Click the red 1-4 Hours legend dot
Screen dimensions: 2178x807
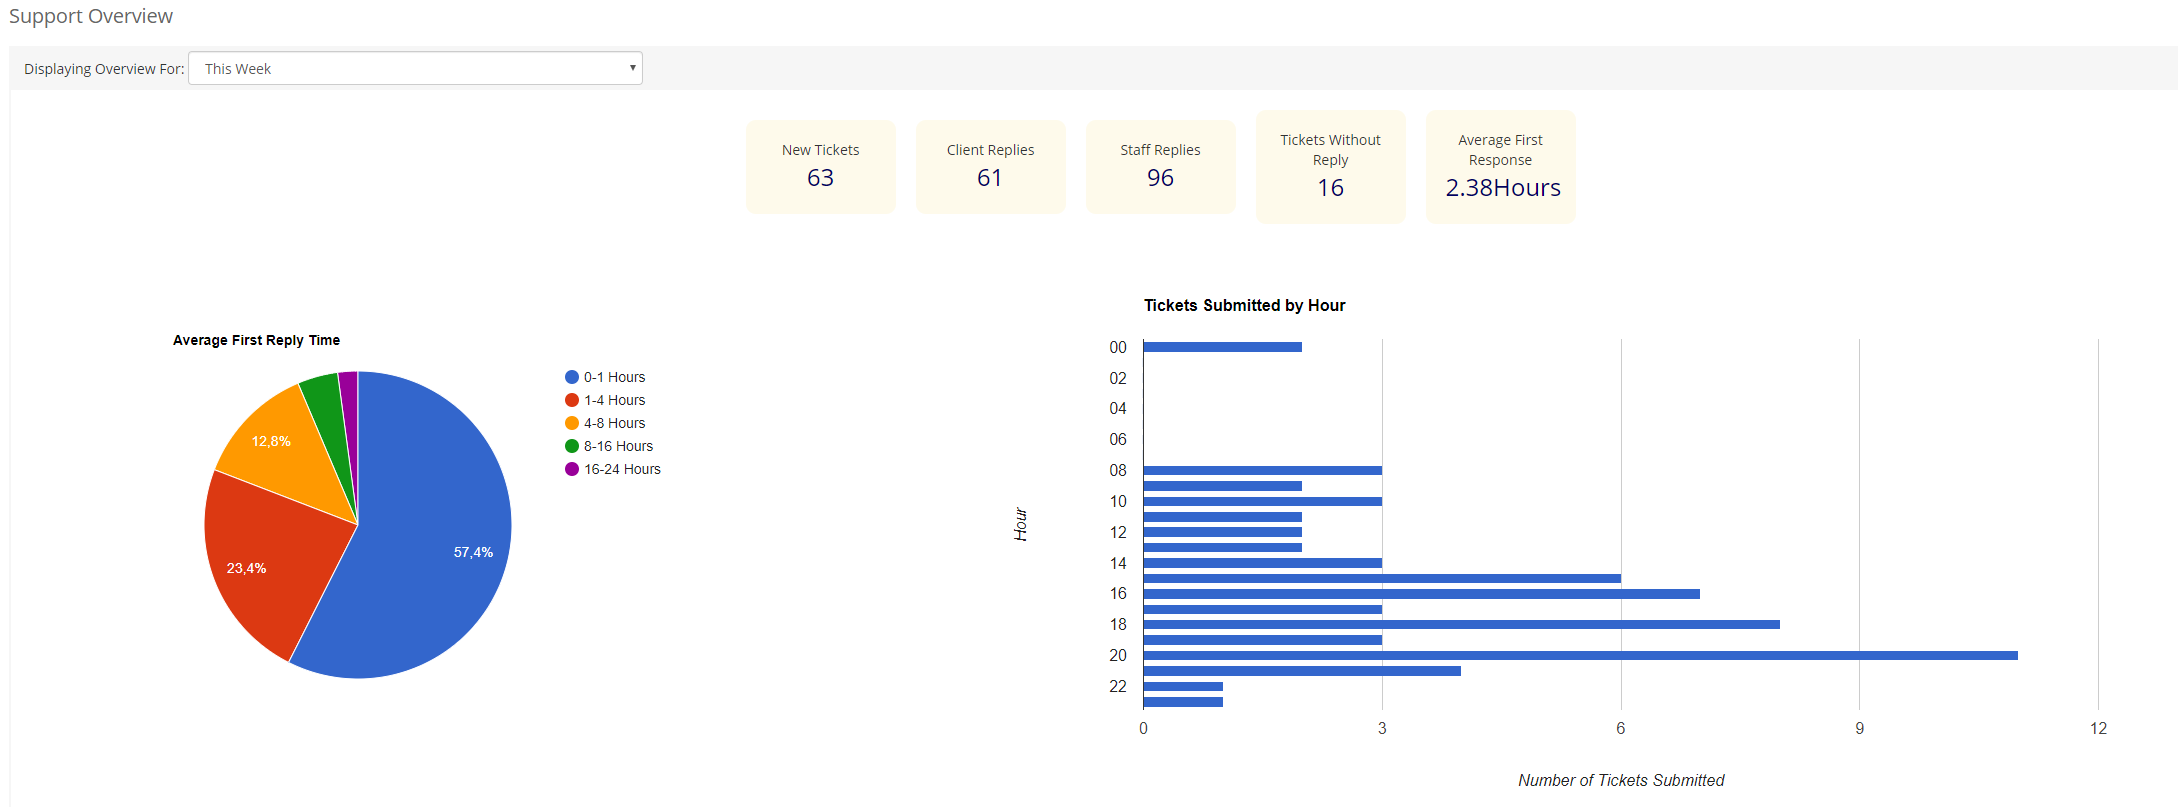tap(572, 400)
